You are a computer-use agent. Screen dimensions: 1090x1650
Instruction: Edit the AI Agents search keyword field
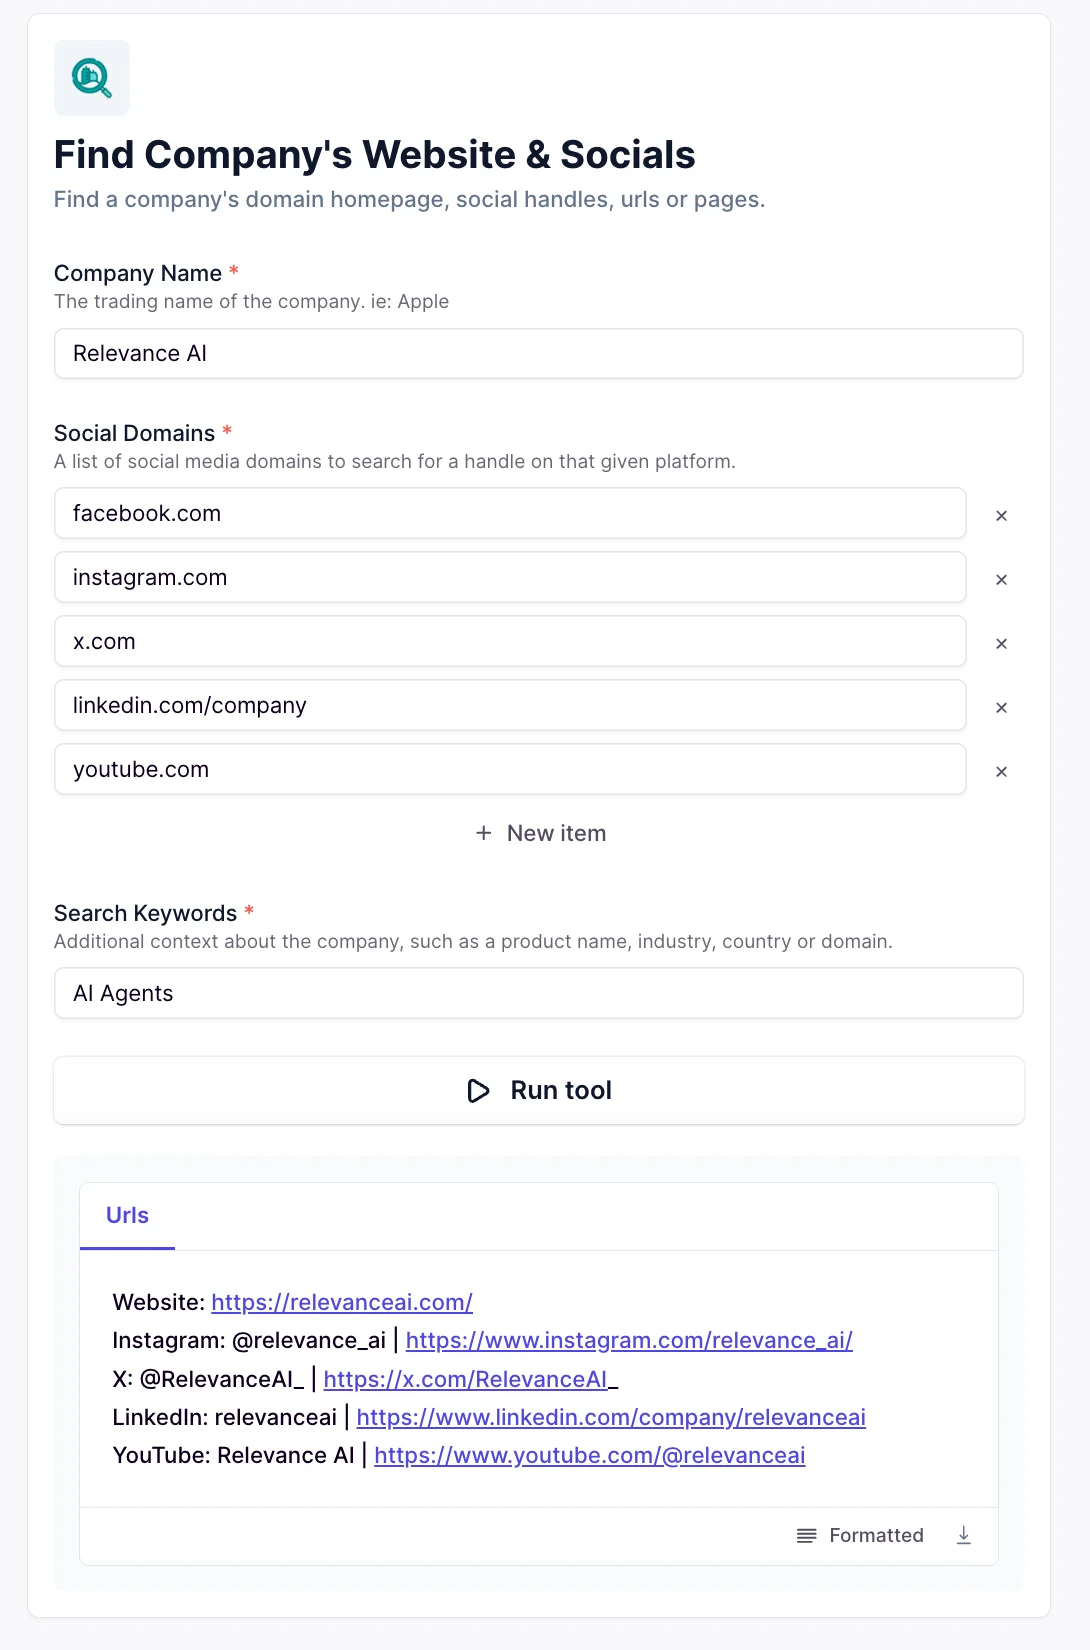tap(539, 993)
